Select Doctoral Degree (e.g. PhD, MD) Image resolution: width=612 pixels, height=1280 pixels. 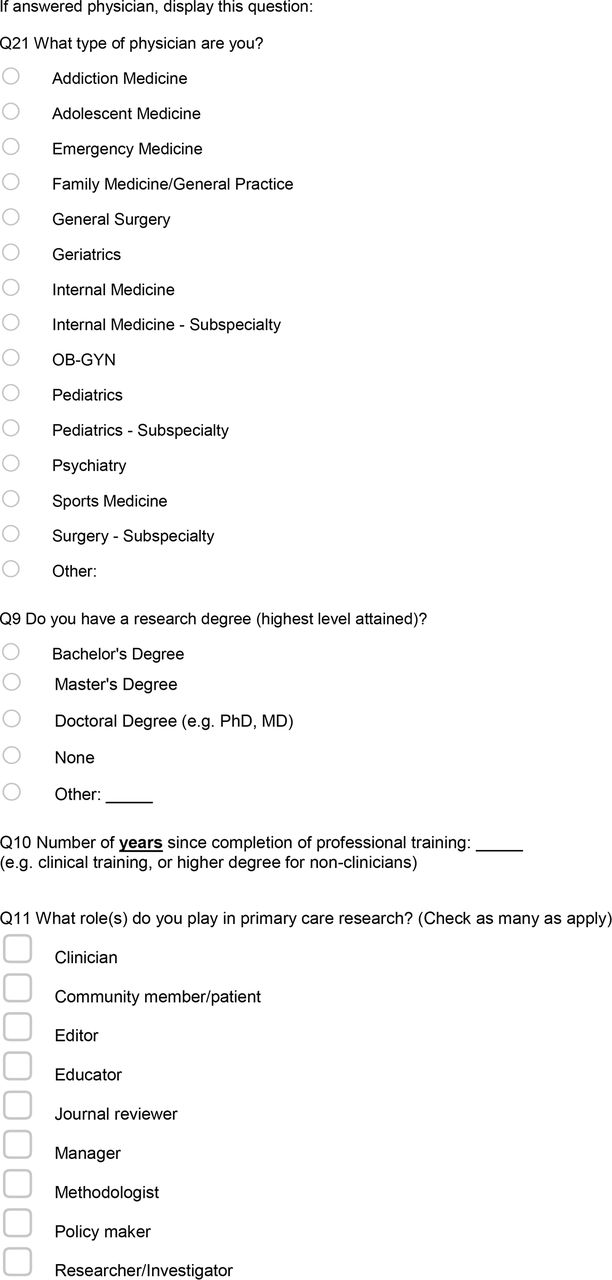[11, 718]
